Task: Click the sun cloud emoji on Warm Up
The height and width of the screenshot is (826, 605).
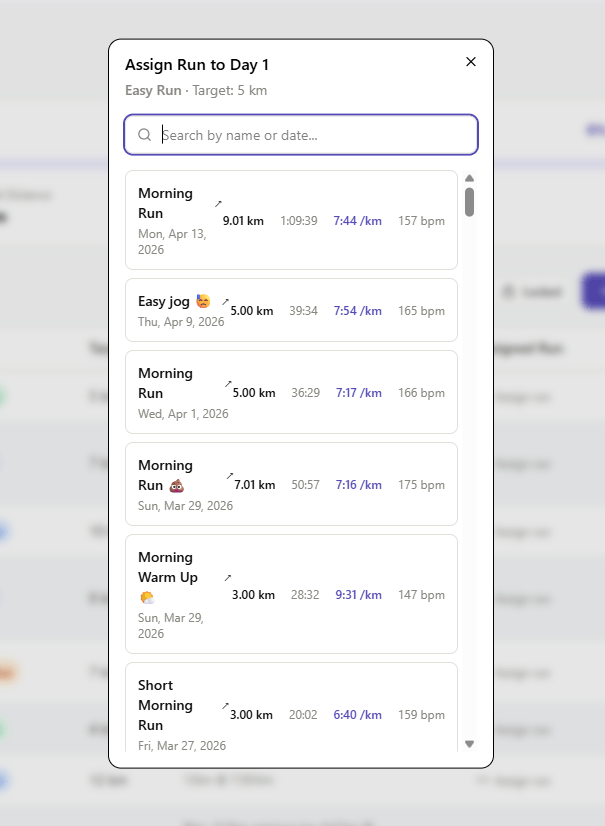Action: click(x=147, y=597)
